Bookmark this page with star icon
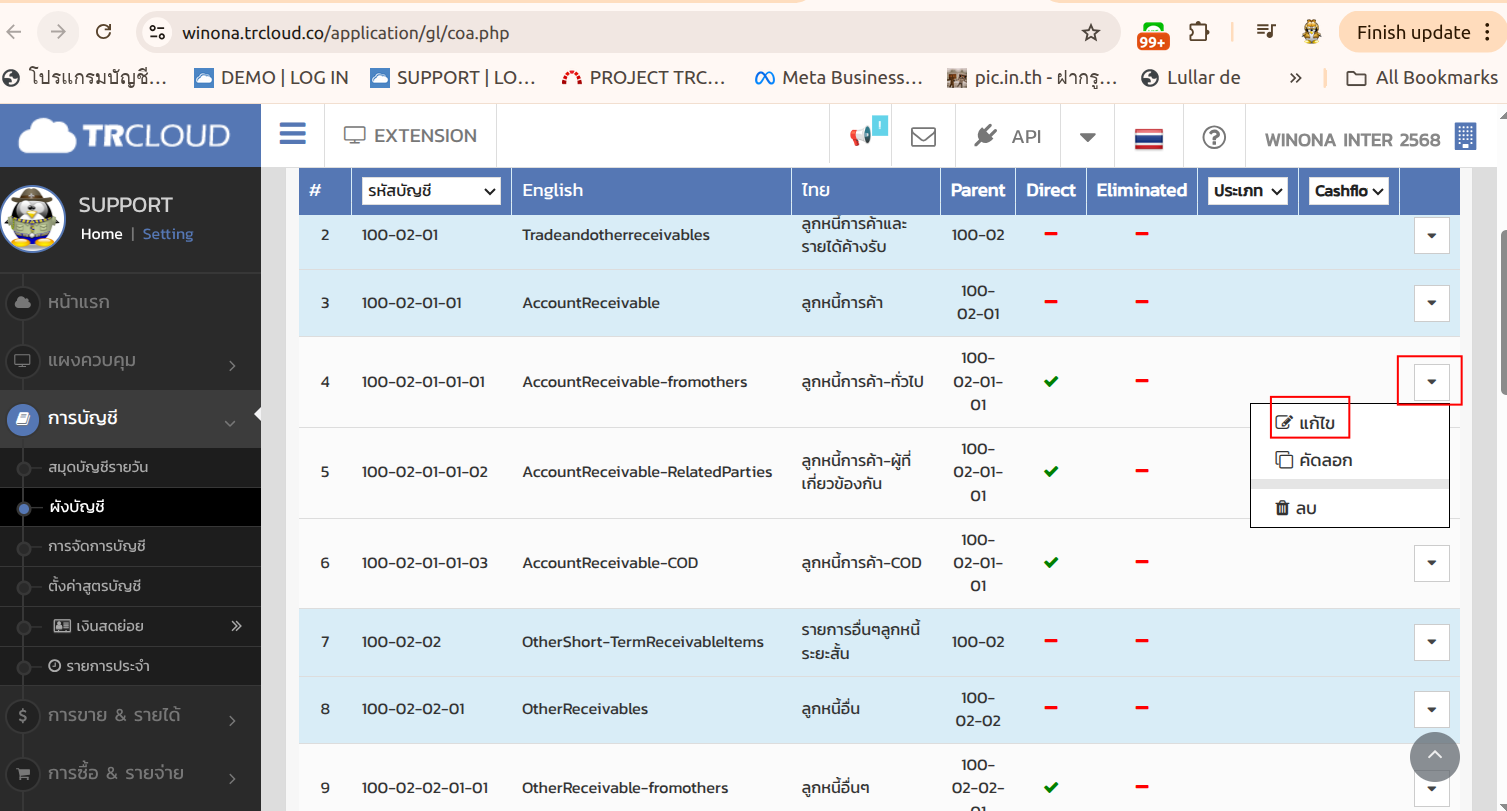The image size is (1507, 811). (x=1091, y=33)
